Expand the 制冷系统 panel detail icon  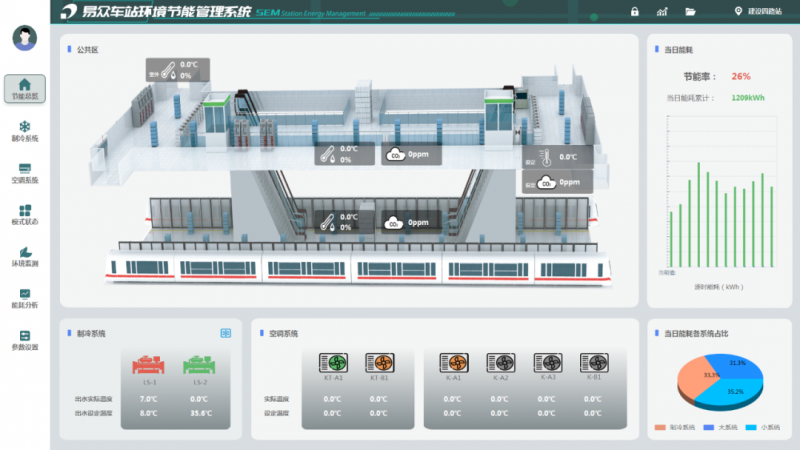coord(226,333)
